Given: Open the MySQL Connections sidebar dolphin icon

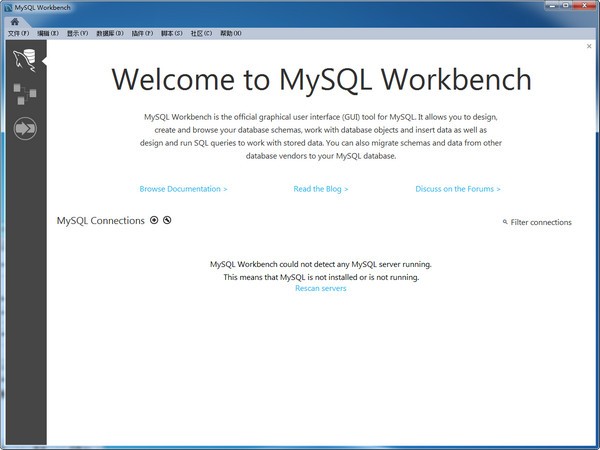Looking at the screenshot, I should pos(25,60).
